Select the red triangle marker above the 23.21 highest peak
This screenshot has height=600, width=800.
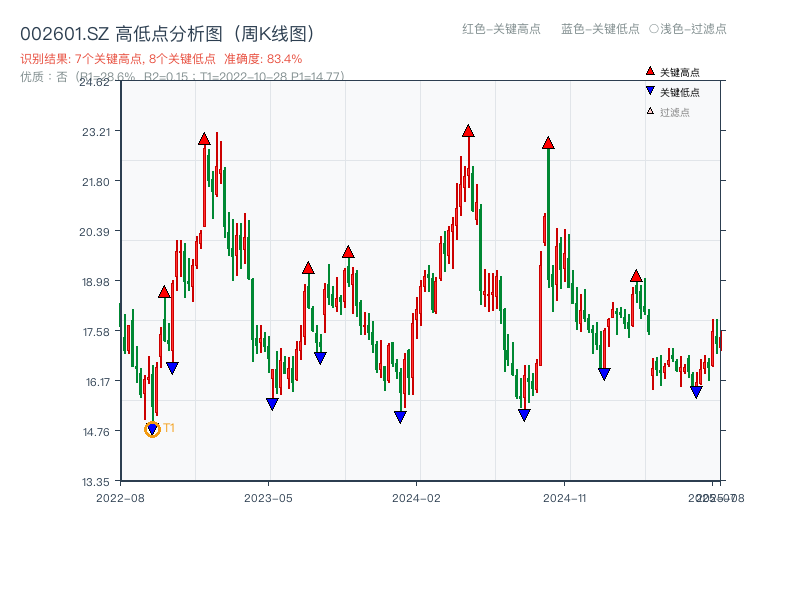click(x=468, y=131)
